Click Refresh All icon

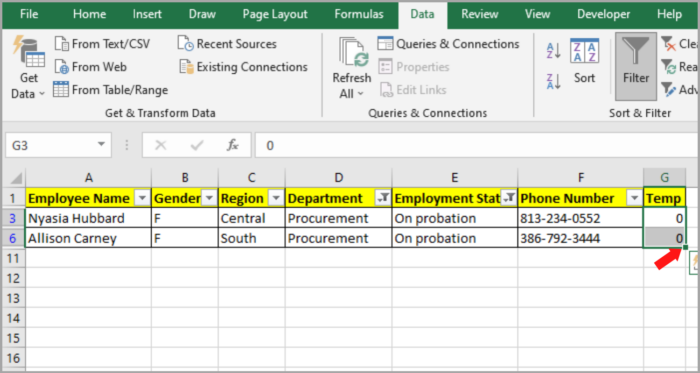click(x=353, y=52)
